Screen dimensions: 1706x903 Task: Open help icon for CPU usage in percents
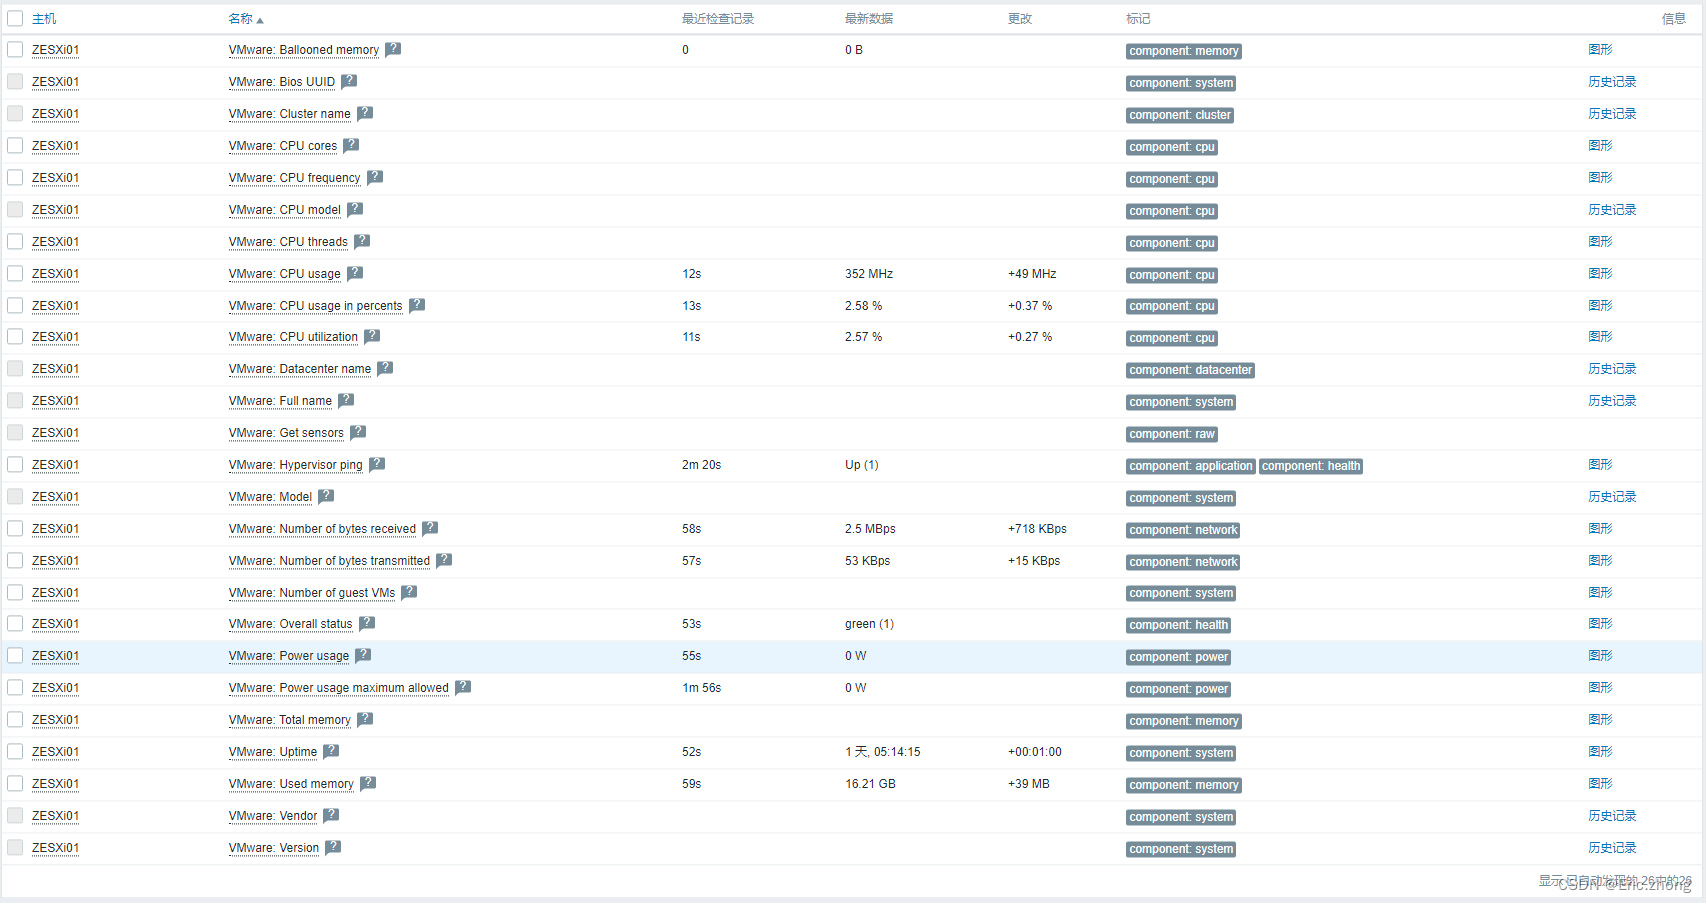[417, 305]
